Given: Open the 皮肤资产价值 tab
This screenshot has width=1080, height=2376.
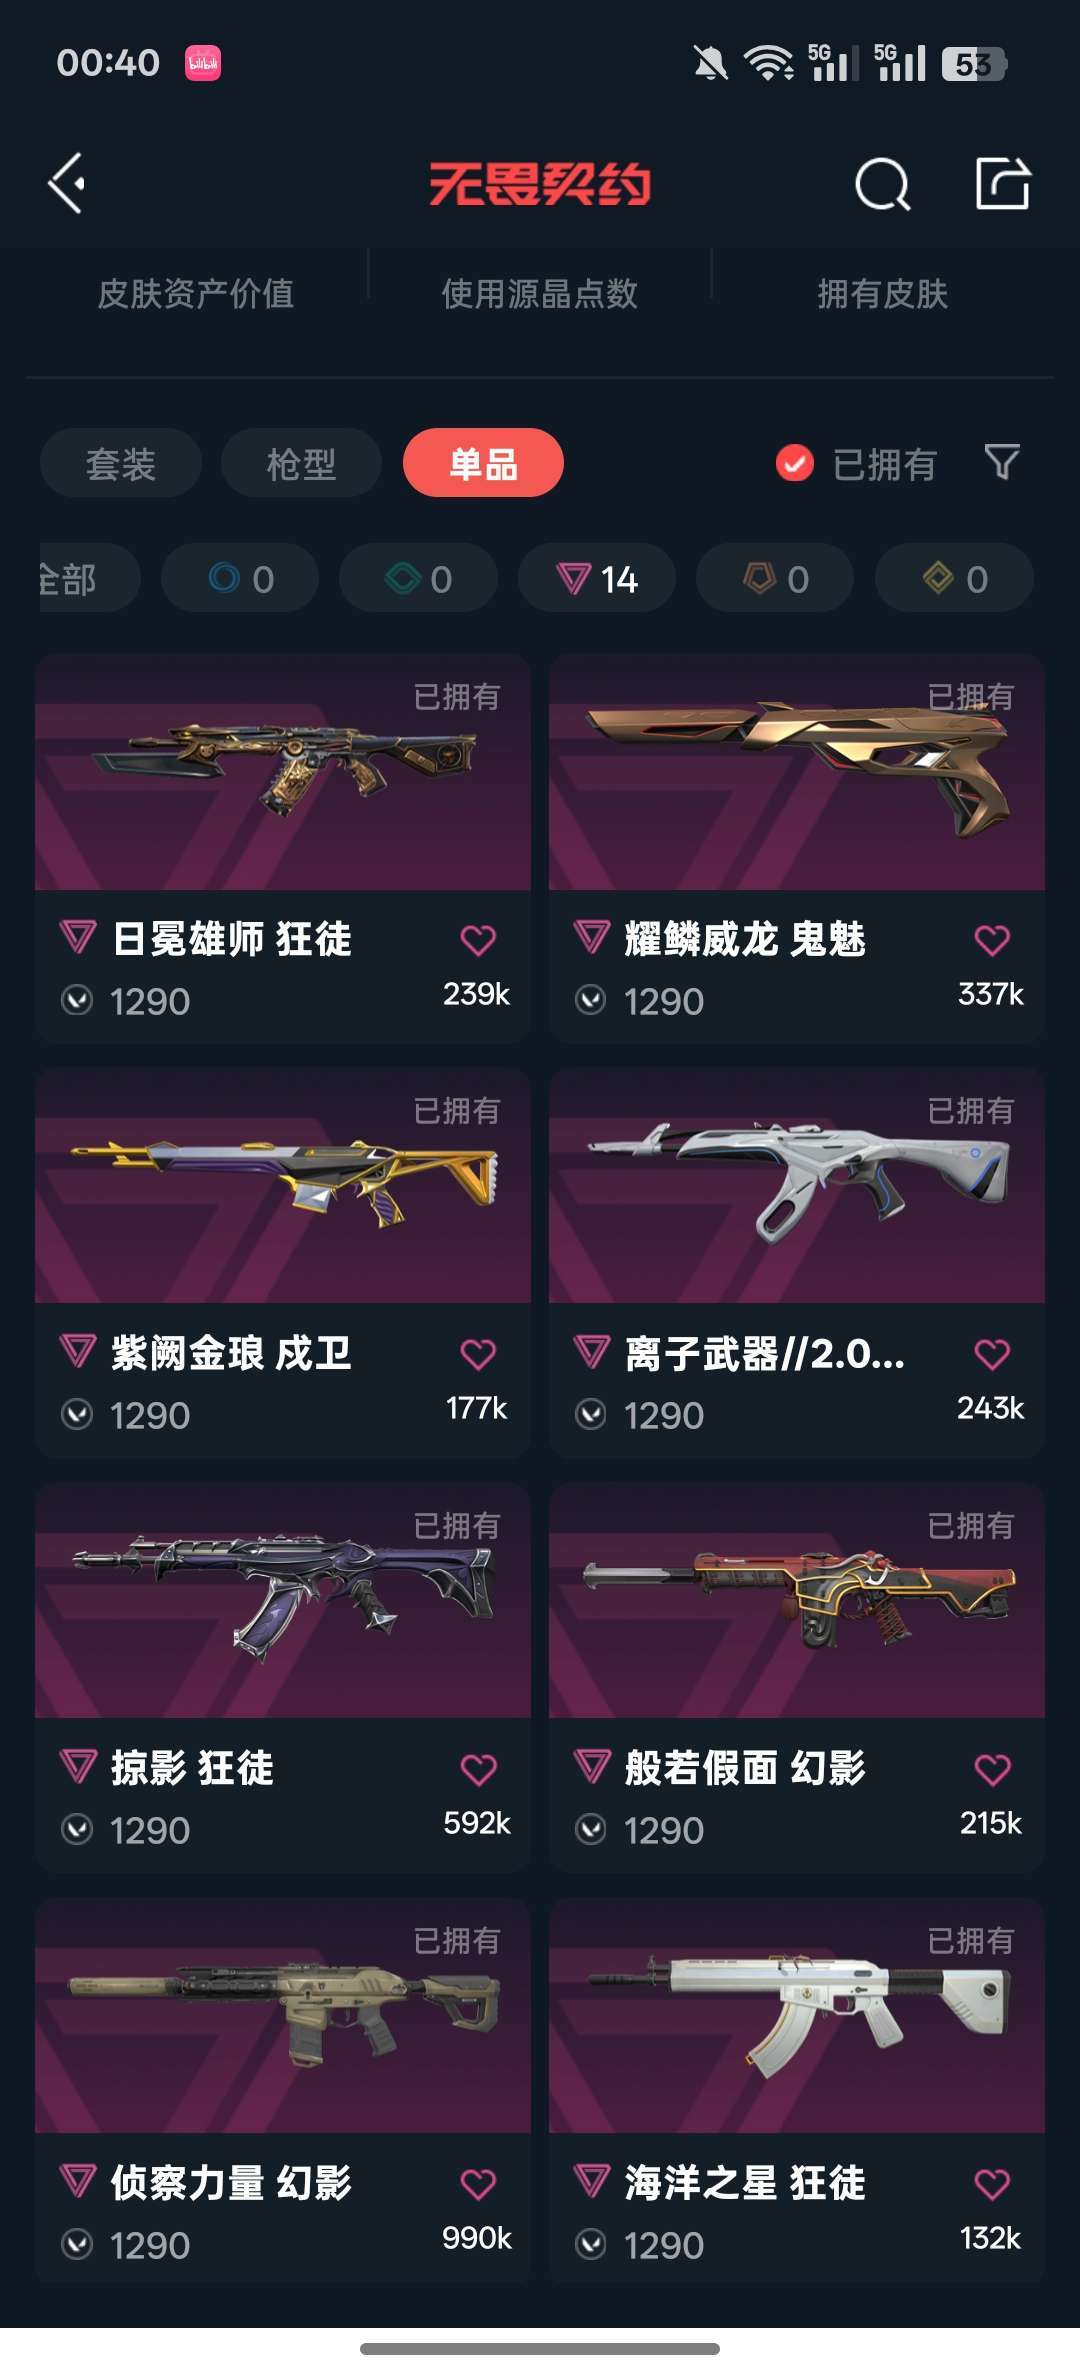Looking at the screenshot, I should pos(196,294).
